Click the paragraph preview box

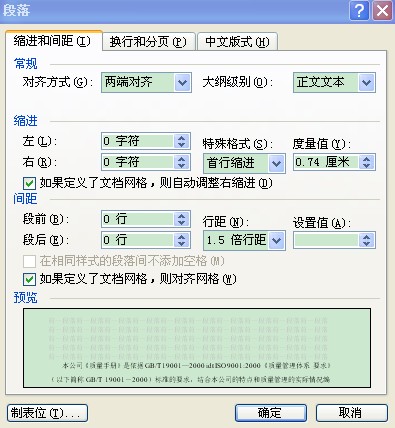click(197, 348)
